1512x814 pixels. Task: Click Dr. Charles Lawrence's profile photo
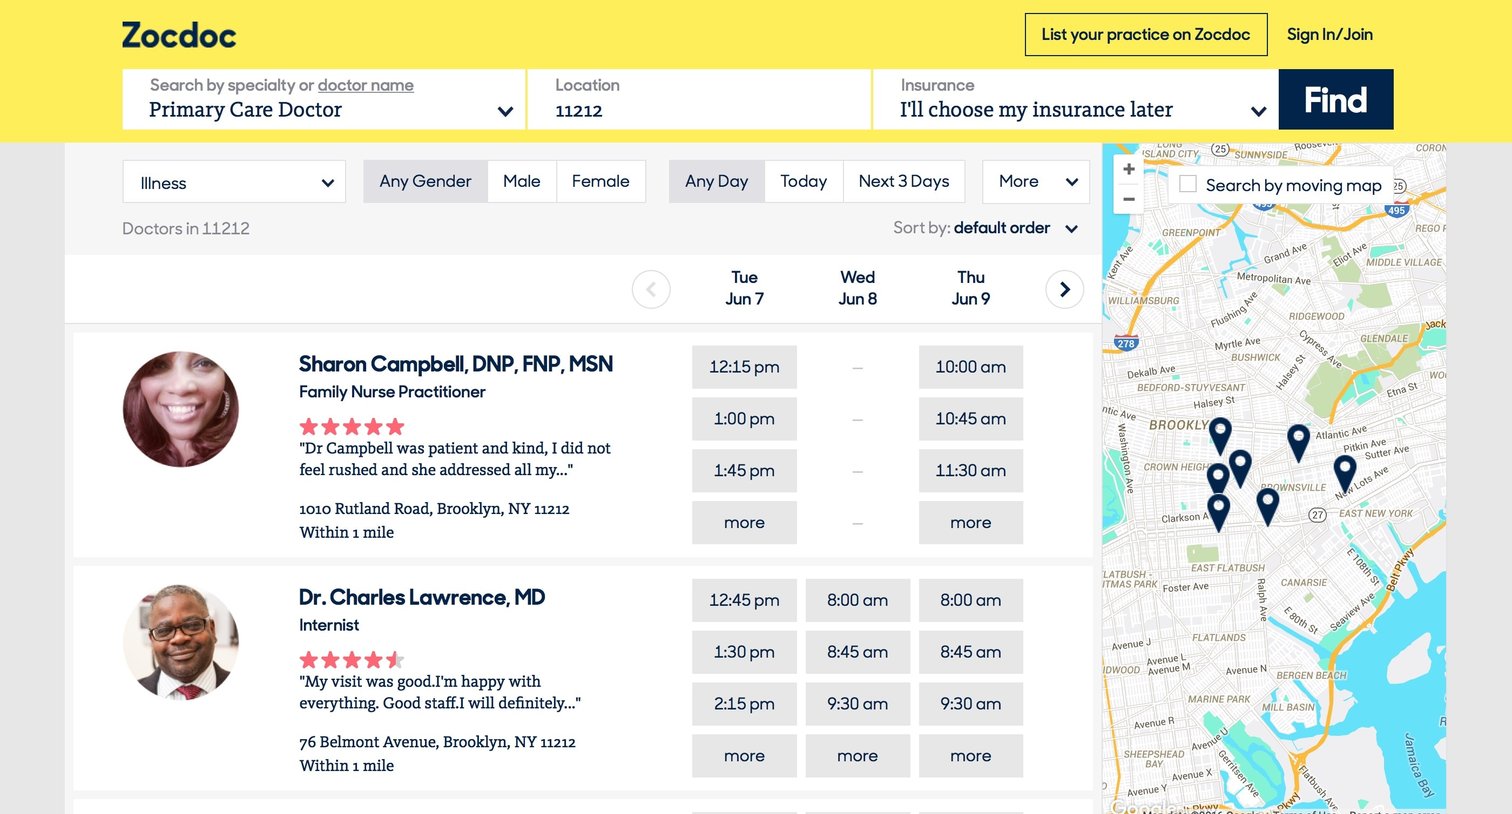181,642
